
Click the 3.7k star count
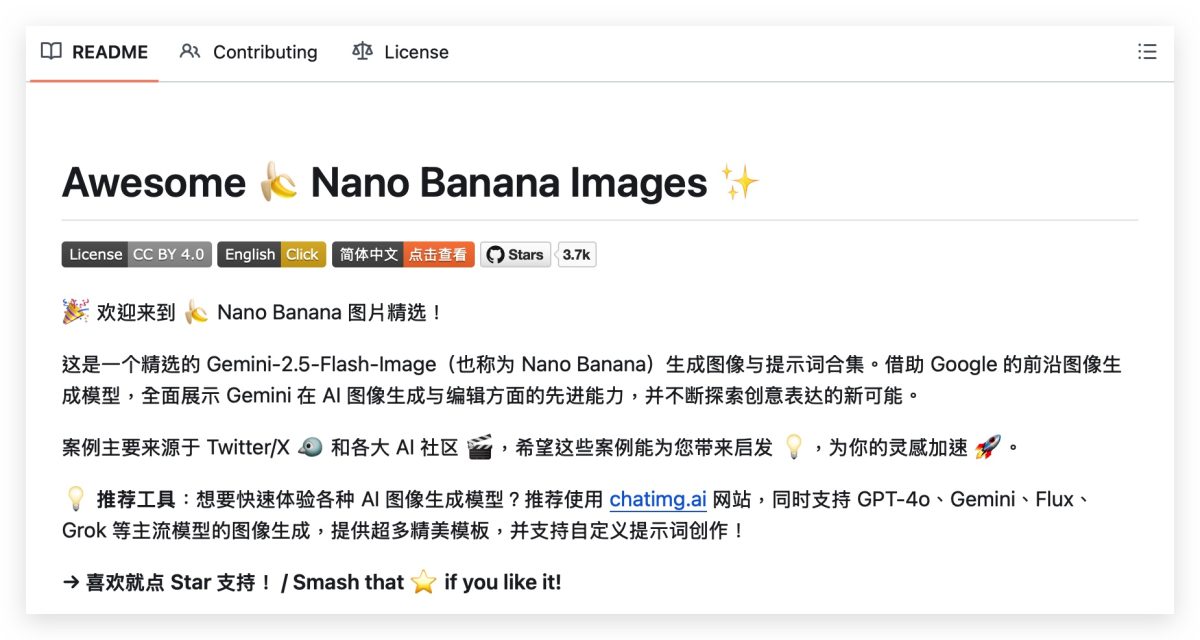pyautogui.click(x=576, y=254)
